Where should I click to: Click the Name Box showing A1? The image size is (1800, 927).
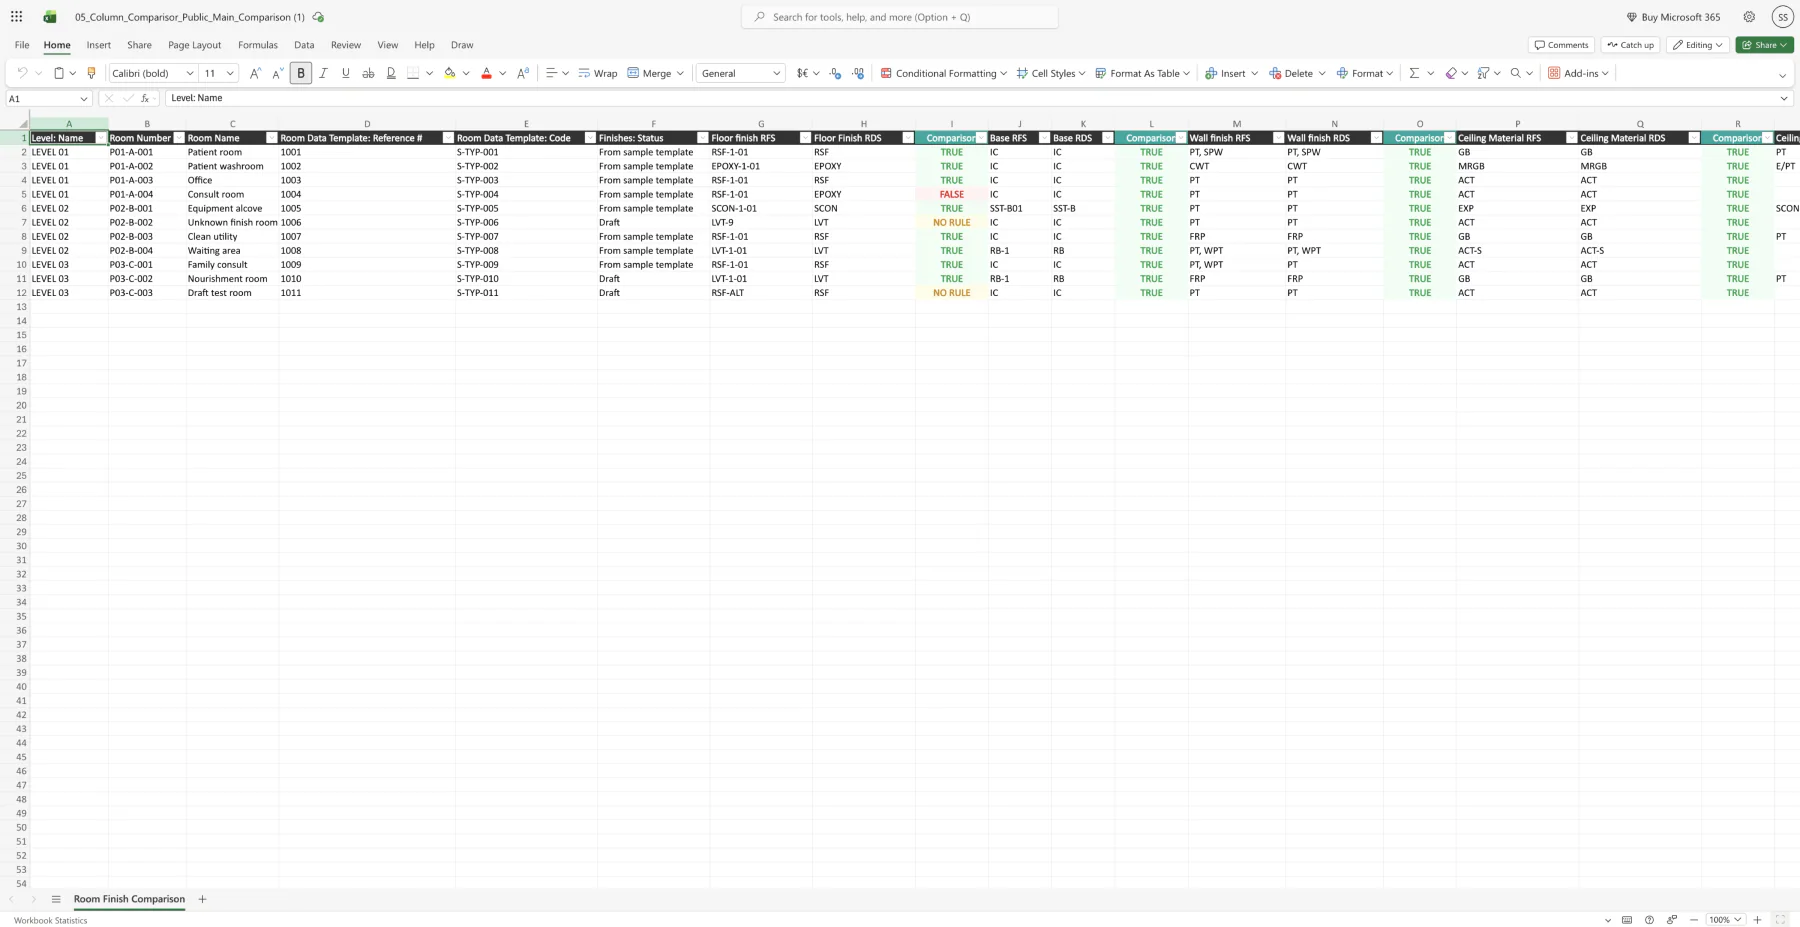pos(40,98)
